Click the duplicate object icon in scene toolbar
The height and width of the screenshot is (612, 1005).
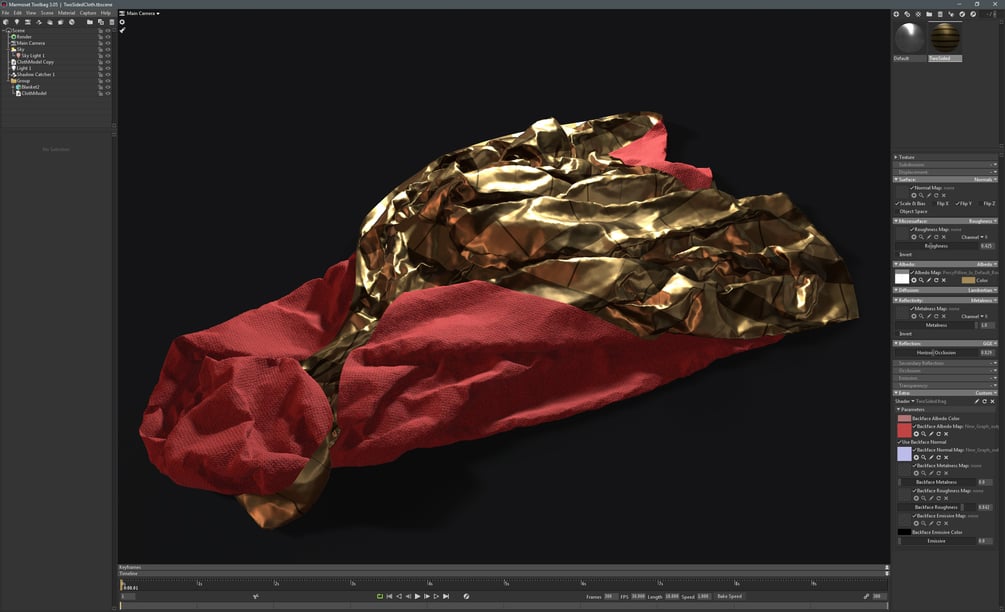point(101,22)
